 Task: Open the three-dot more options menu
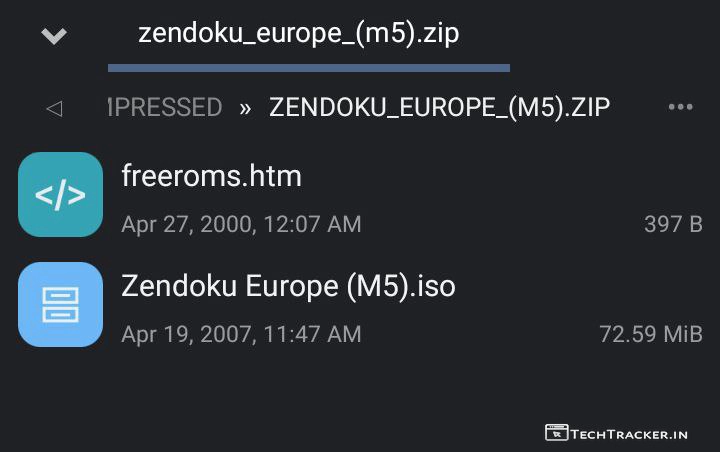(x=680, y=107)
